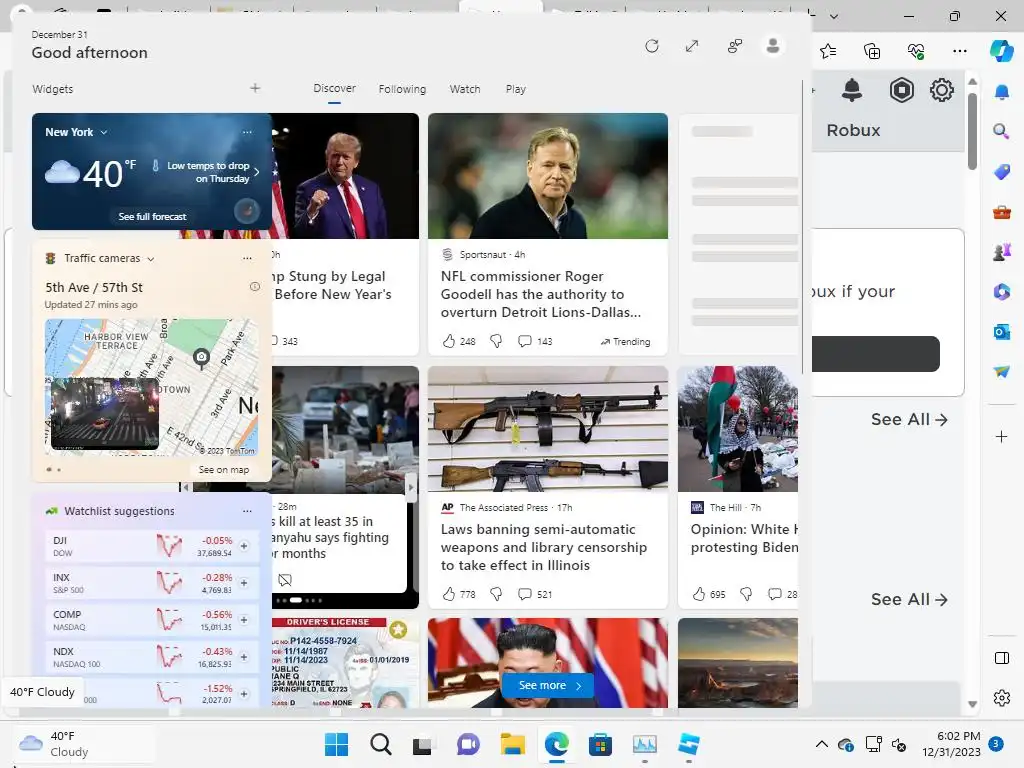Open NFL commissioner Roger Goodell headline
The height and width of the screenshot is (768, 1024).
541,294
